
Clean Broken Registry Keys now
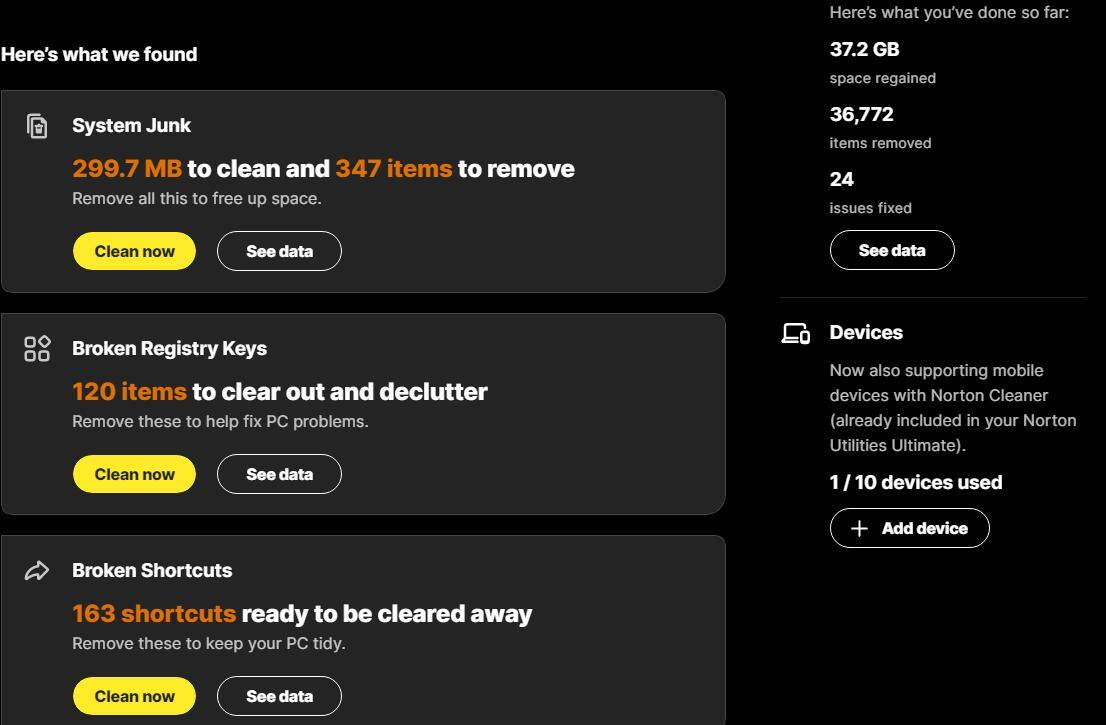pyautogui.click(x=134, y=474)
